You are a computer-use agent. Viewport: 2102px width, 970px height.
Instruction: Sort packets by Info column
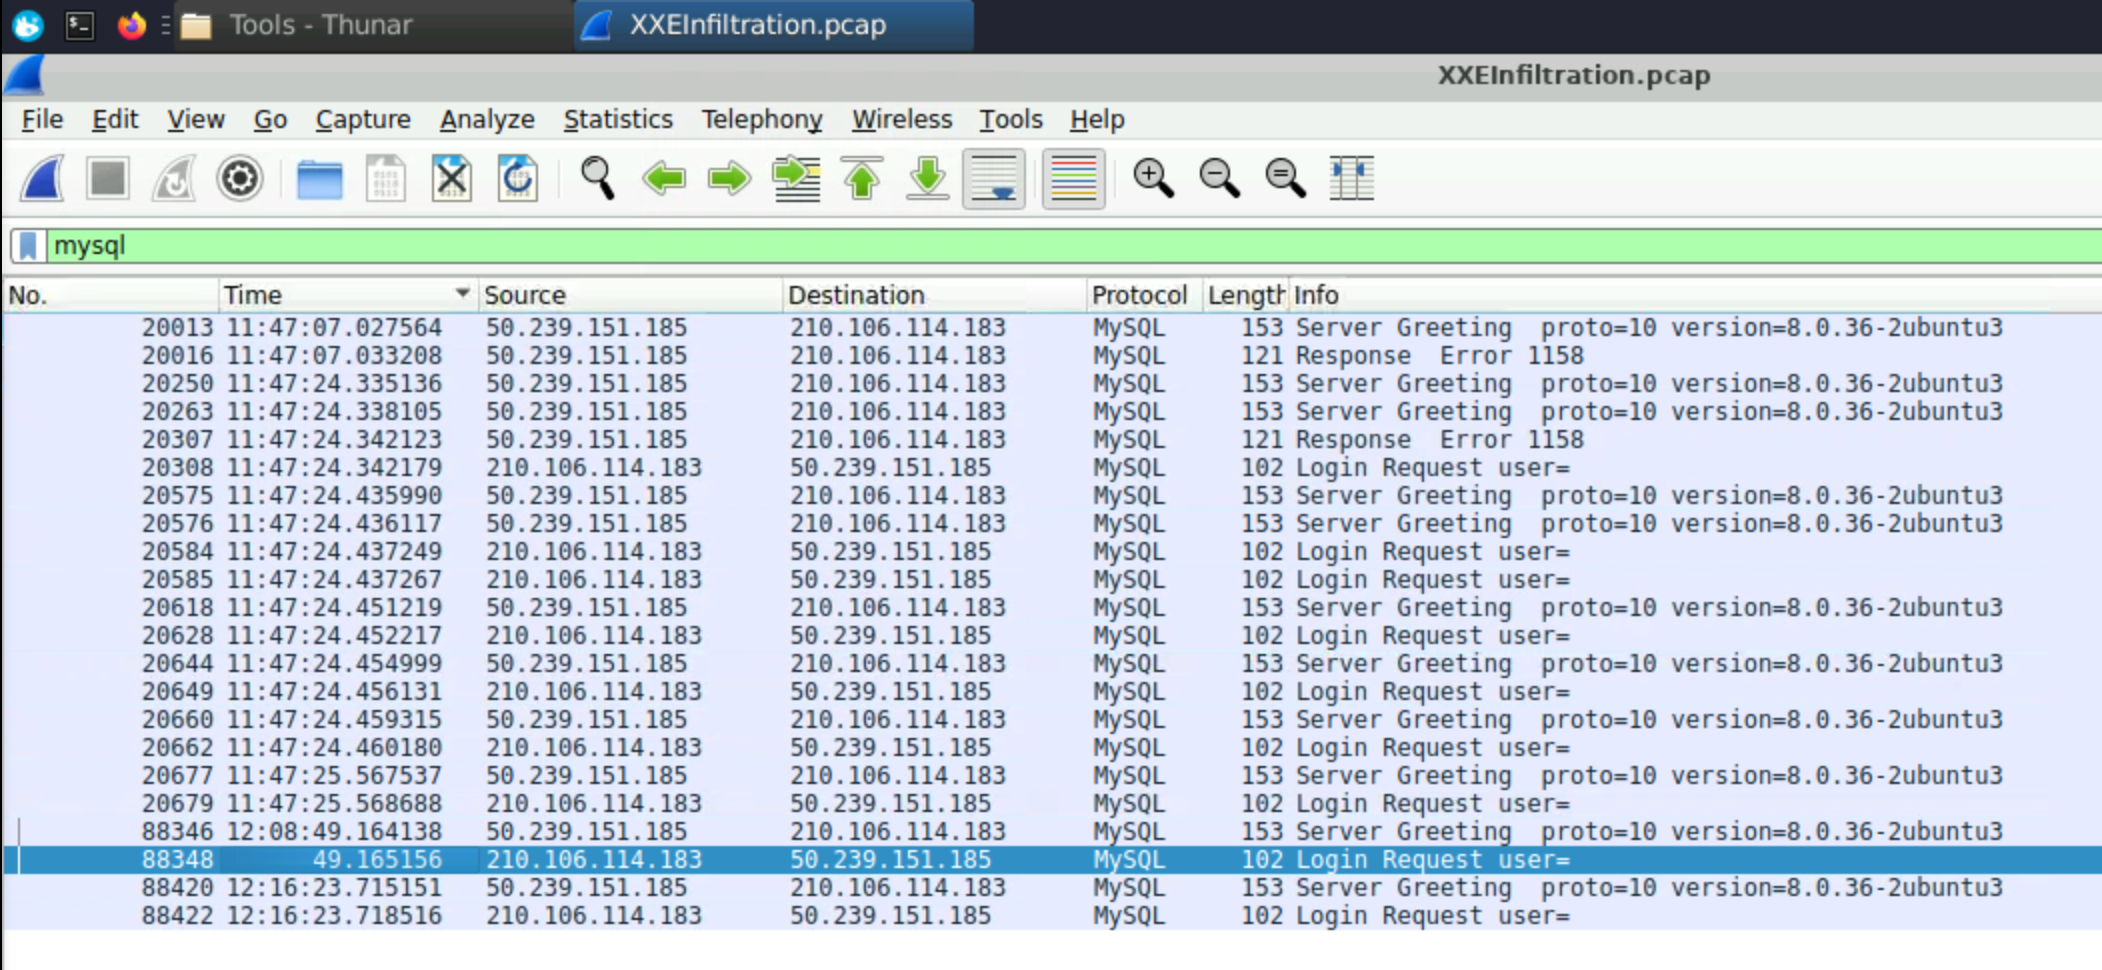point(1695,295)
